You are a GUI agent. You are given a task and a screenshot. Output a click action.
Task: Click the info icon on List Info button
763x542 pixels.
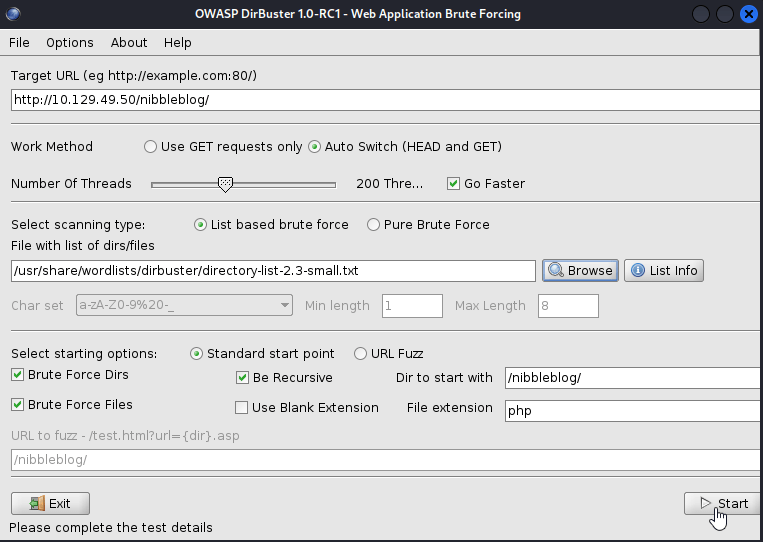coord(638,271)
